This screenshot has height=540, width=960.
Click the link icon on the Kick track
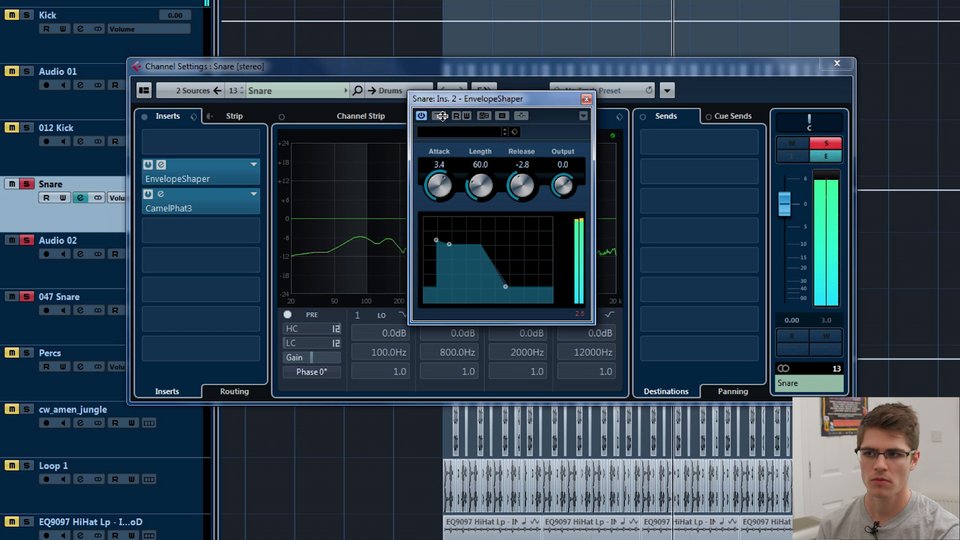pyautogui.click(x=97, y=29)
